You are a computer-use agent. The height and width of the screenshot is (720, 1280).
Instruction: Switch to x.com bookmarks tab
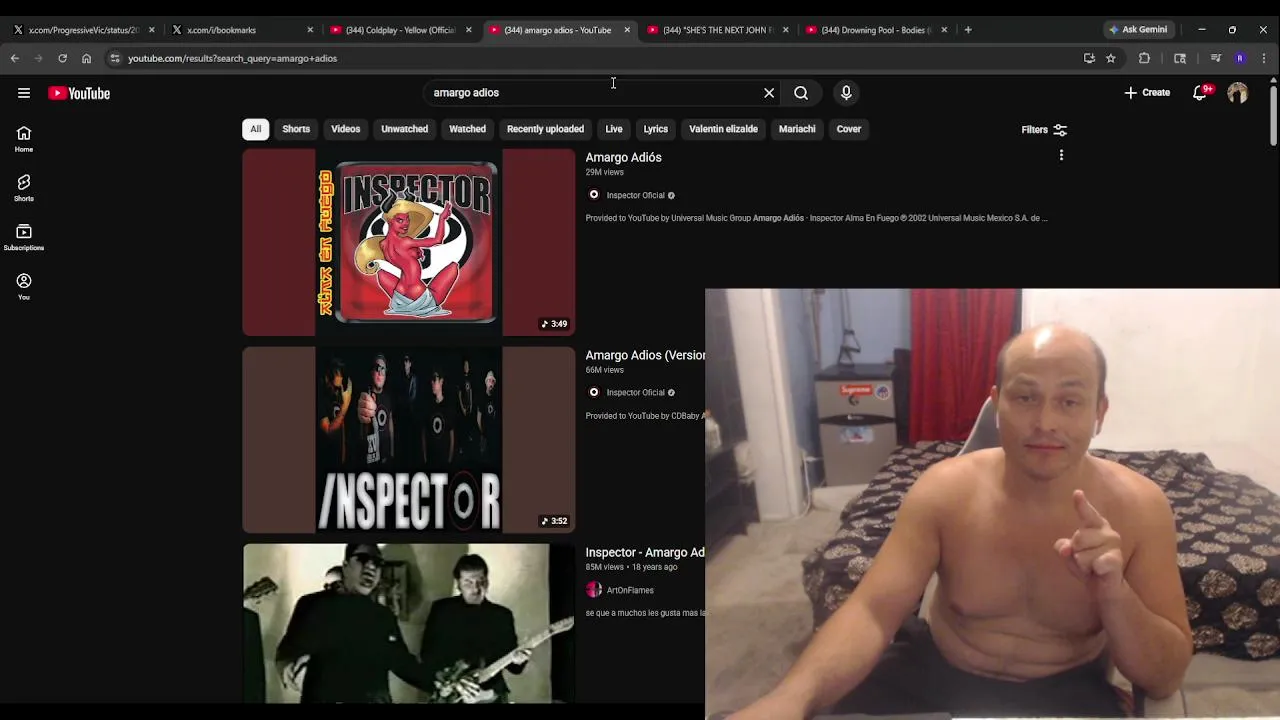pos(243,30)
